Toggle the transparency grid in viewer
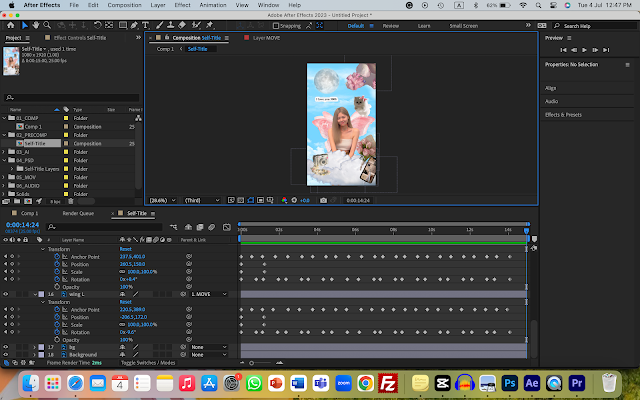The width and height of the screenshot is (640, 400). tap(241, 200)
